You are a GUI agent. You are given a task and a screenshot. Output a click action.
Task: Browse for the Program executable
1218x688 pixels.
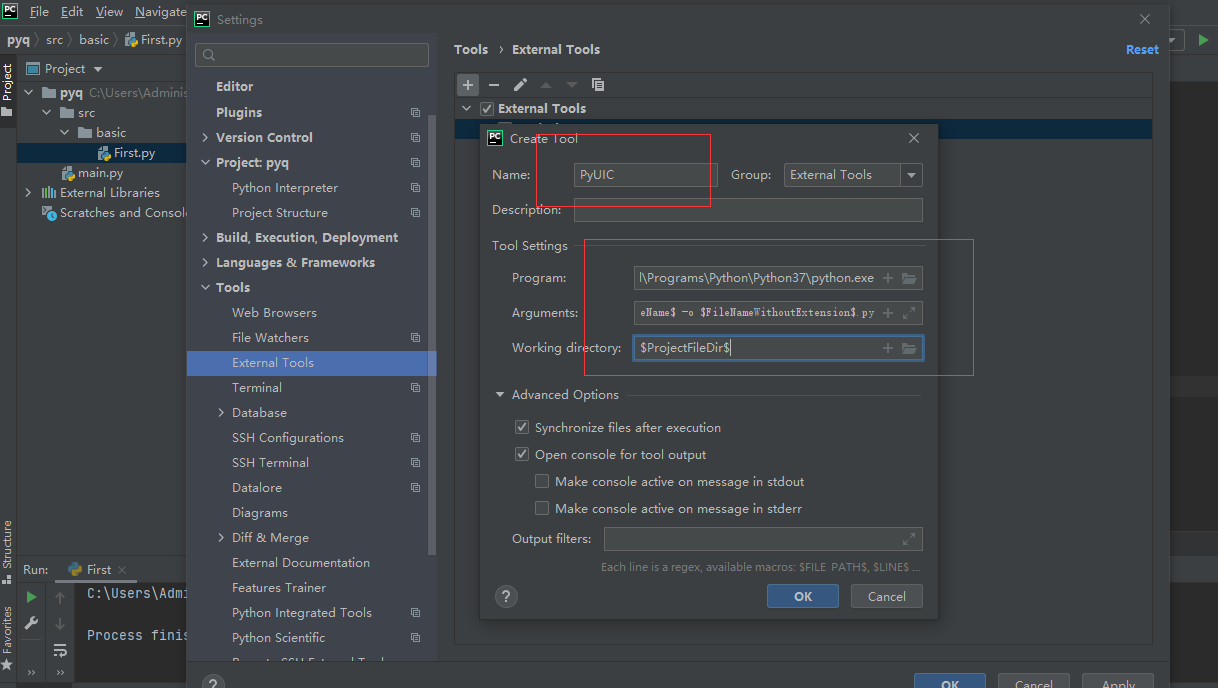tap(909, 278)
